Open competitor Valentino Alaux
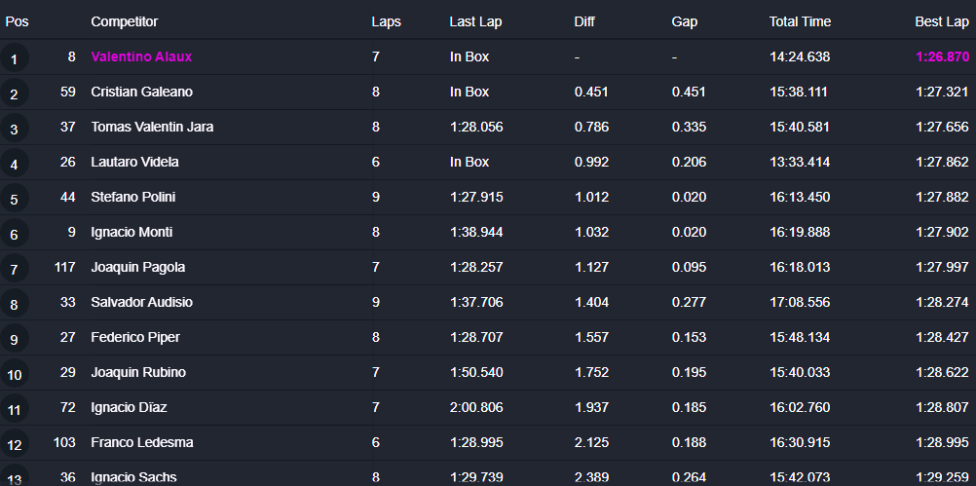Viewport: 976px width, 486px height. pyautogui.click(x=141, y=57)
